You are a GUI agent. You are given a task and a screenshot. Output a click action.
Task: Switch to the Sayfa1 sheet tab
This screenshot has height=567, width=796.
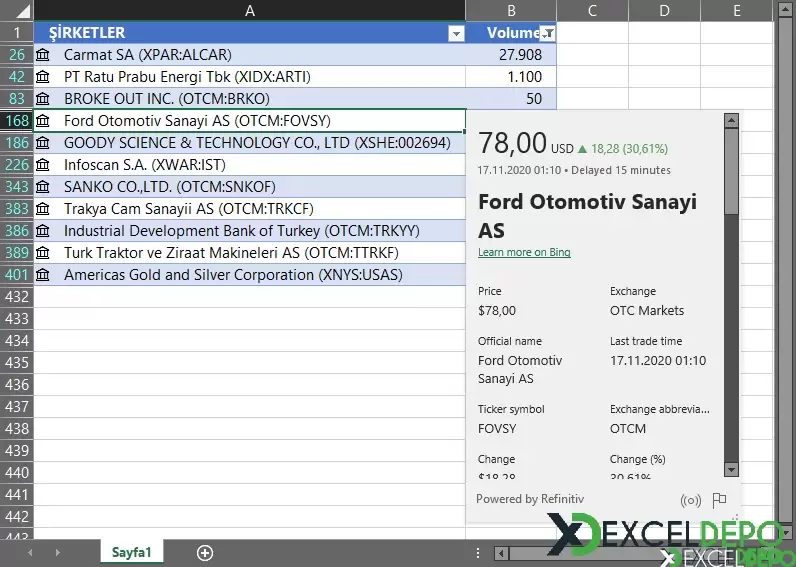tap(131, 552)
